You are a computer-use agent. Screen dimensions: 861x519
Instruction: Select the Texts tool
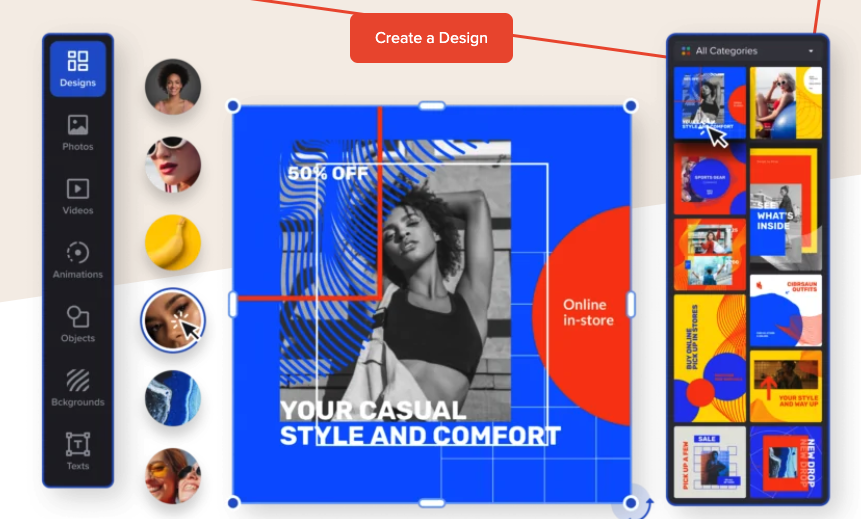pyautogui.click(x=77, y=451)
